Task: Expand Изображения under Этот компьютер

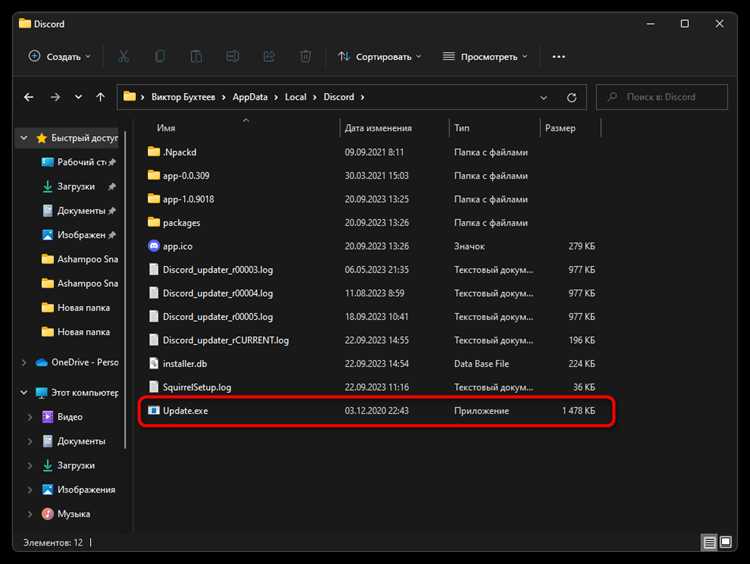Action: click(x=30, y=490)
